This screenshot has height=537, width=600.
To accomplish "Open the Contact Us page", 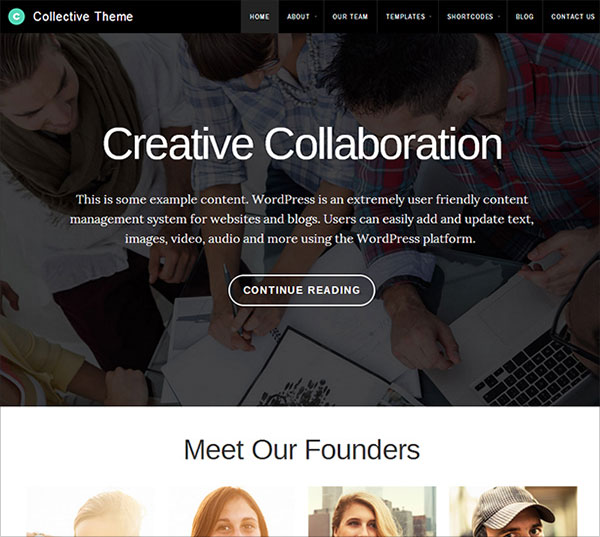I will point(572,16).
